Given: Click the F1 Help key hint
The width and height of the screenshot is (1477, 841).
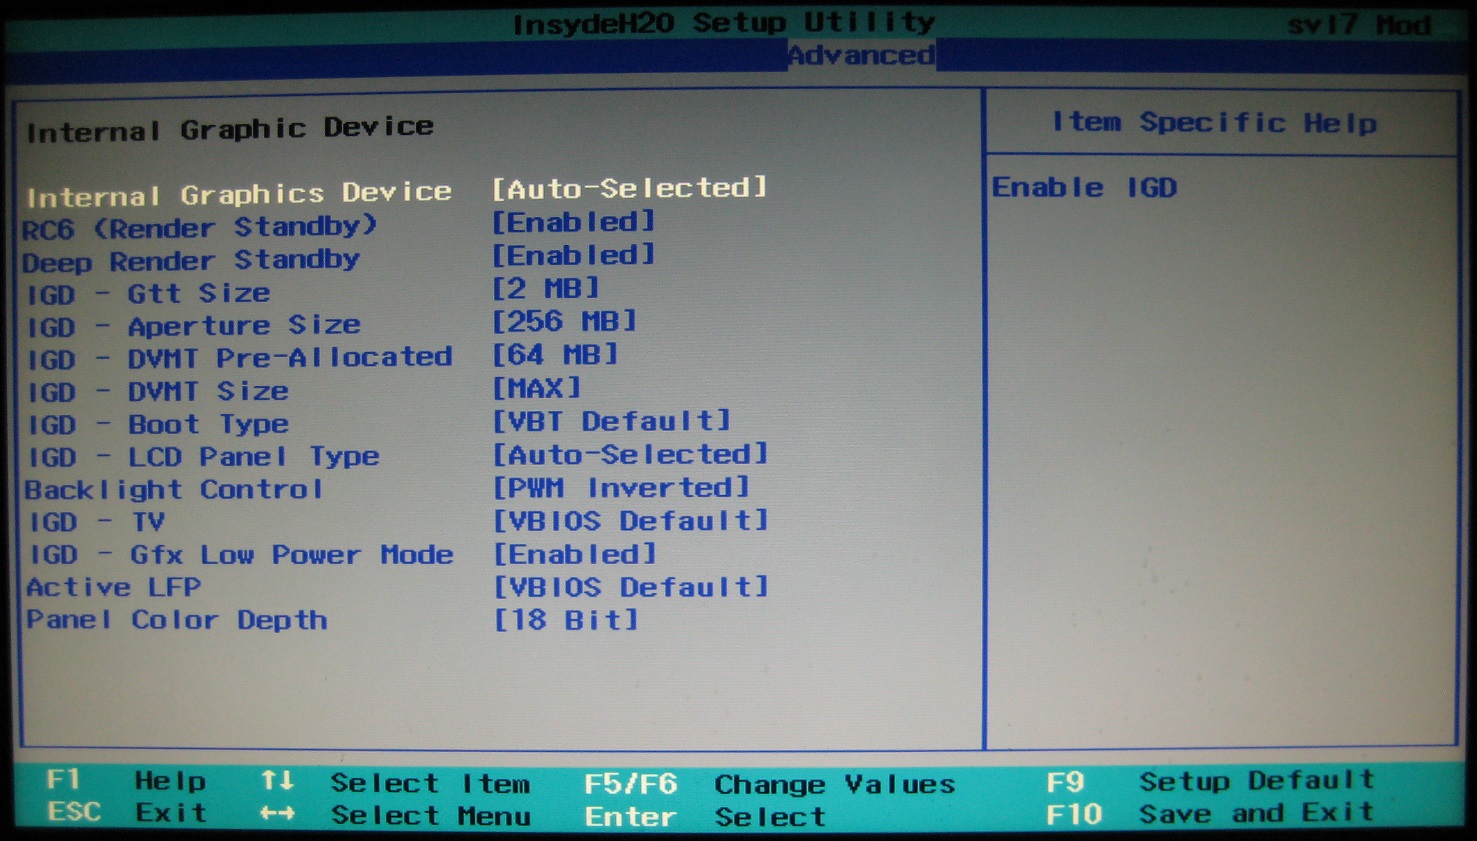Looking at the screenshot, I should (126, 781).
